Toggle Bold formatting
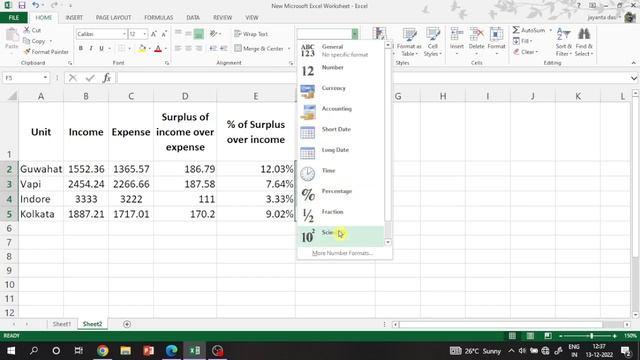Viewport: 640px width, 360px height. (81, 49)
